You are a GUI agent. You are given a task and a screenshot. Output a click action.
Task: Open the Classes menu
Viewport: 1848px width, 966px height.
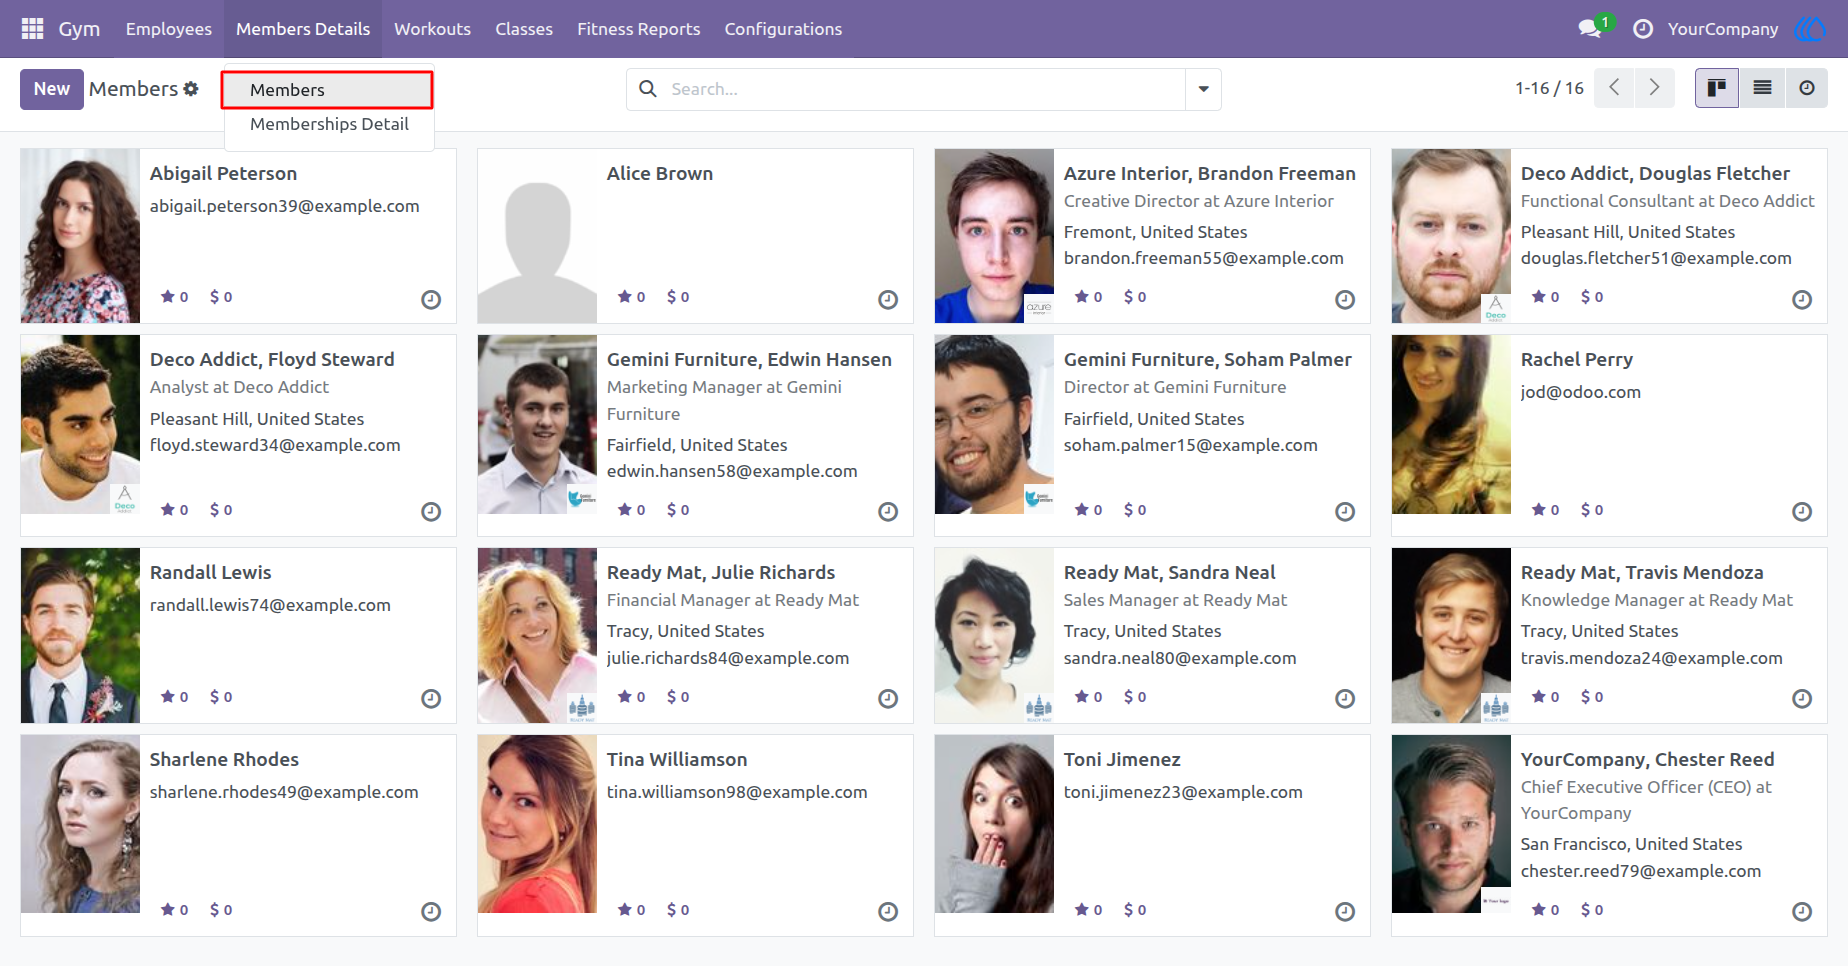(x=524, y=29)
